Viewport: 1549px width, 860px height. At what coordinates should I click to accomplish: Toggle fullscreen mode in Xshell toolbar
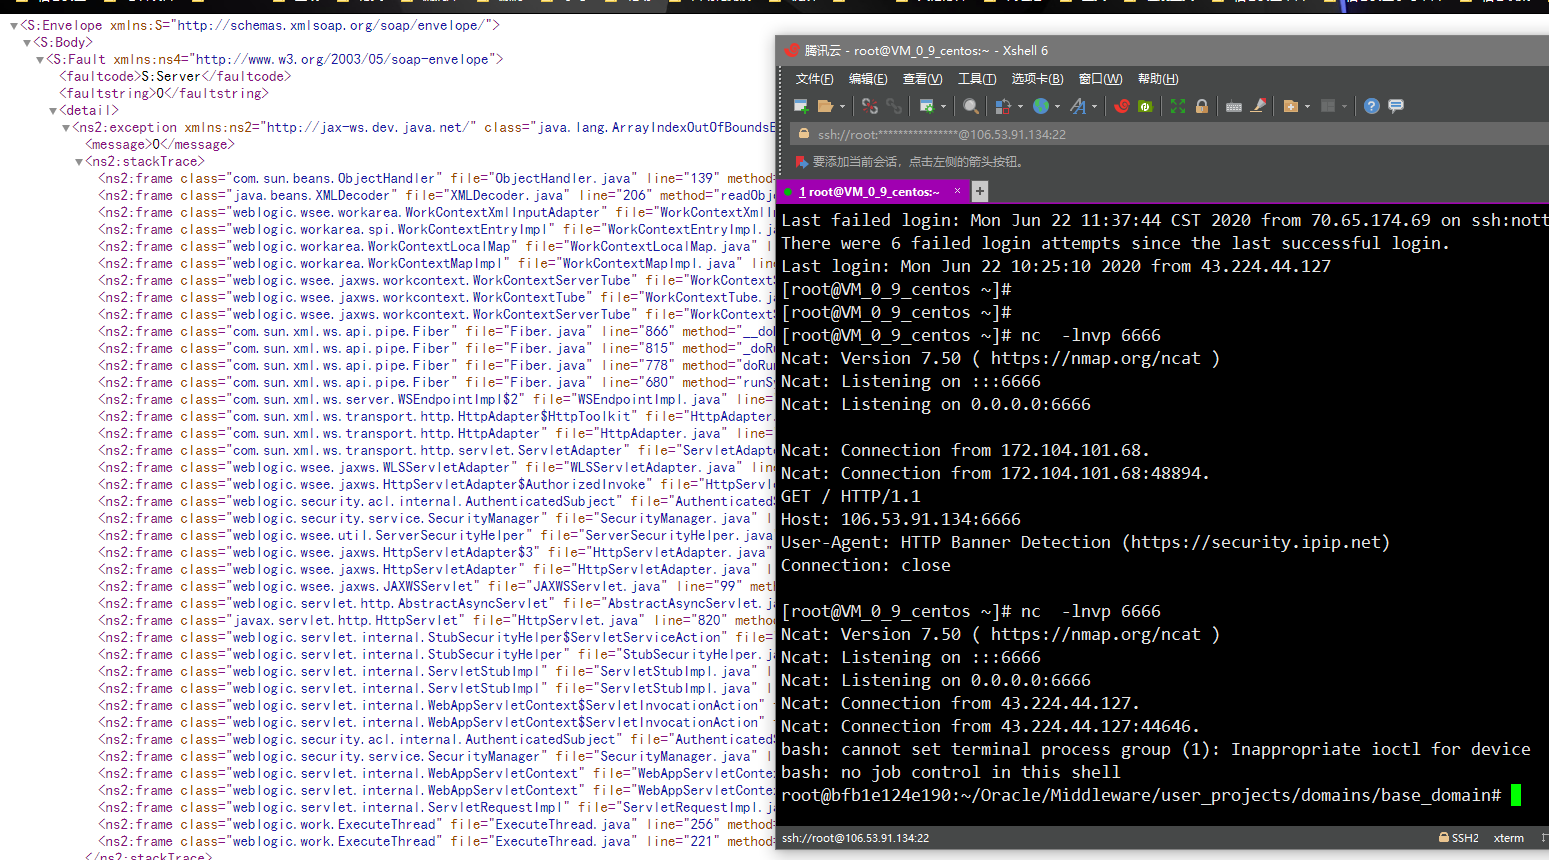tap(1178, 106)
